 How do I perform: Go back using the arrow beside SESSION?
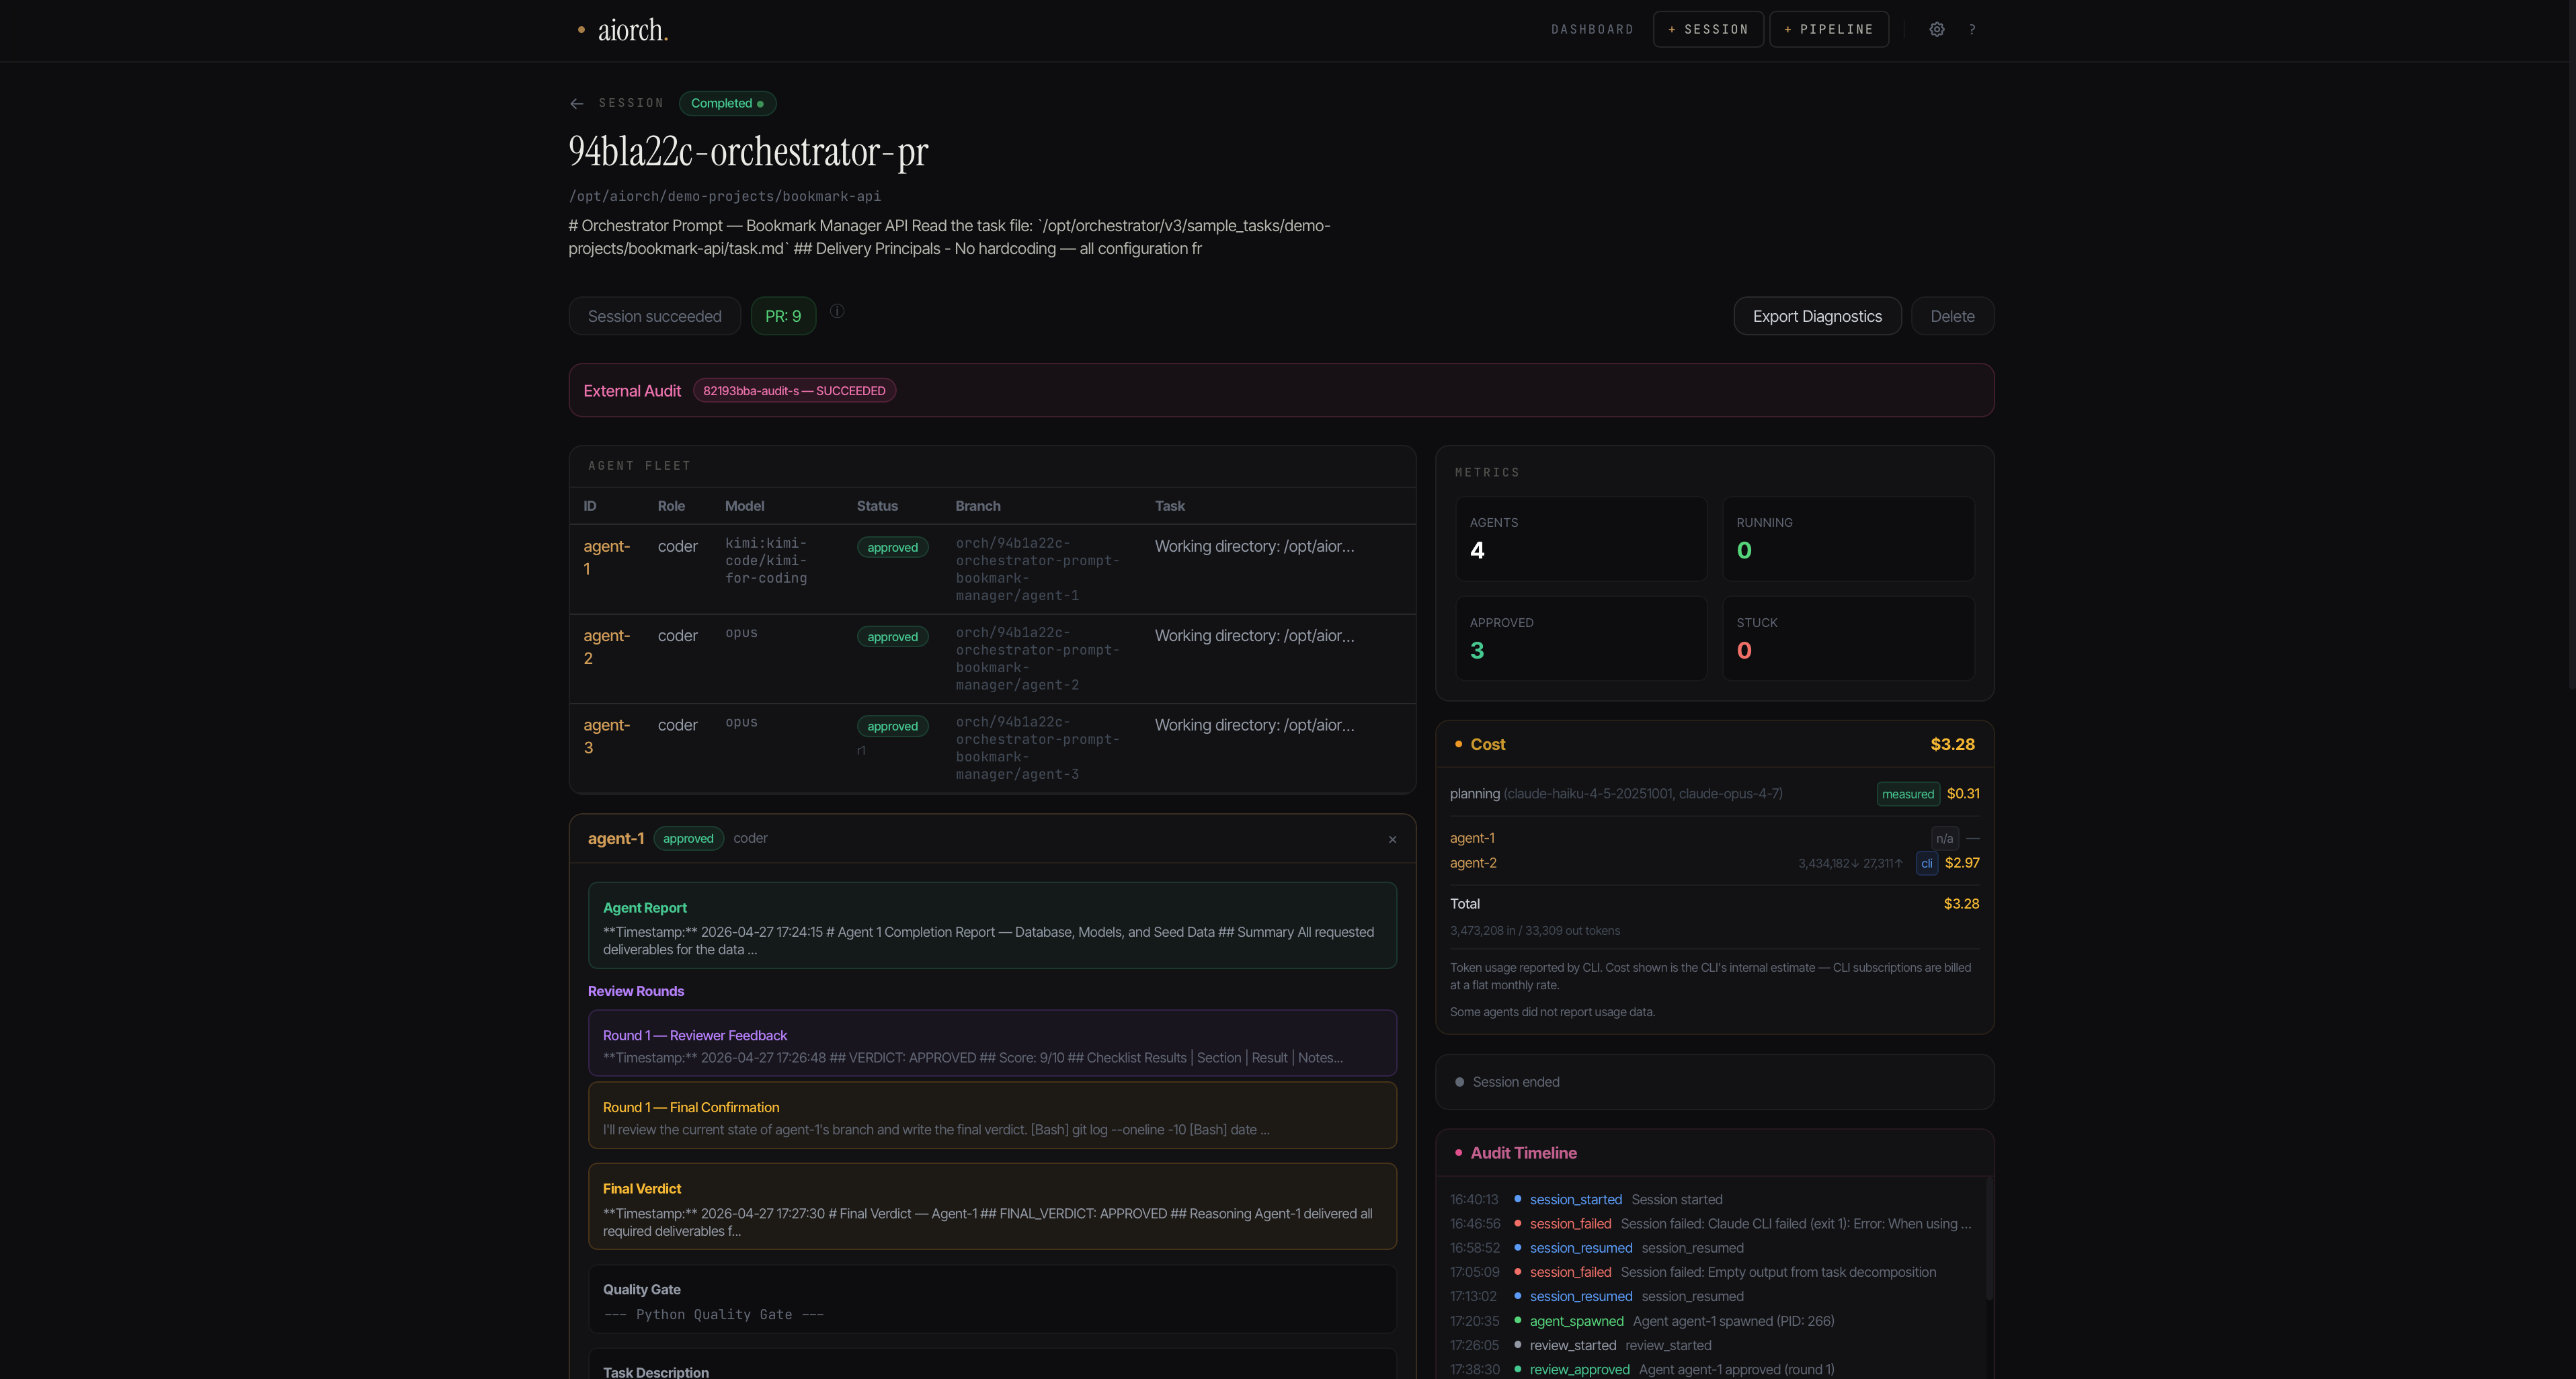coord(577,104)
